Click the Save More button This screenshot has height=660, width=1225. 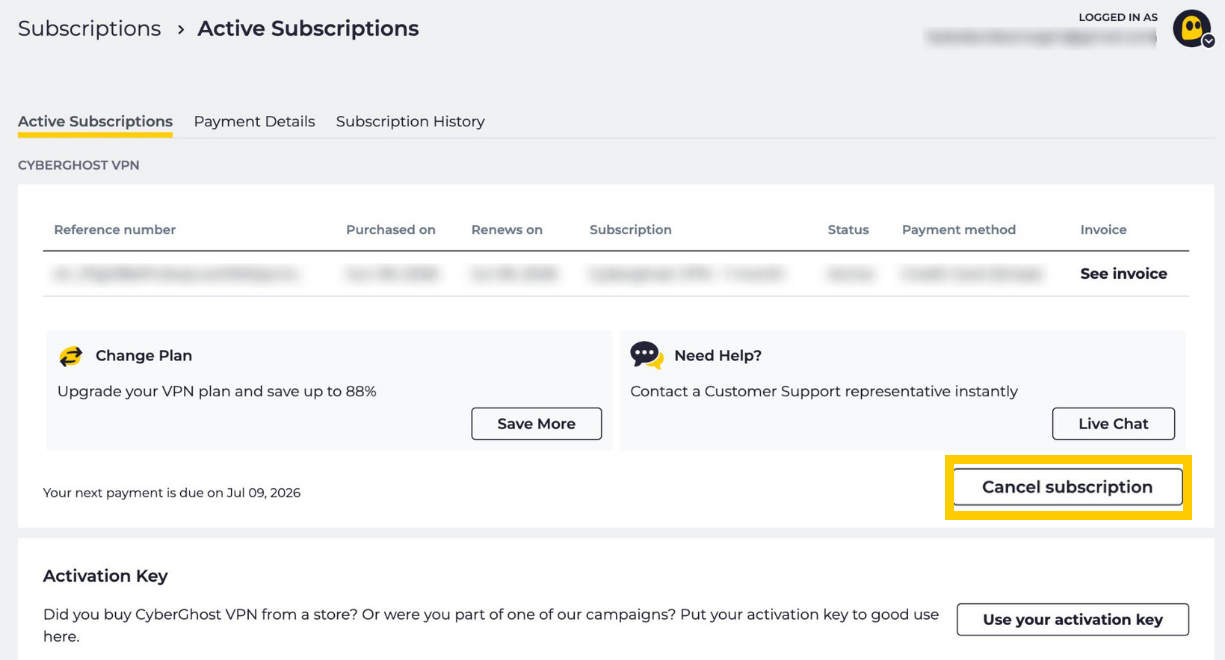[x=536, y=423]
